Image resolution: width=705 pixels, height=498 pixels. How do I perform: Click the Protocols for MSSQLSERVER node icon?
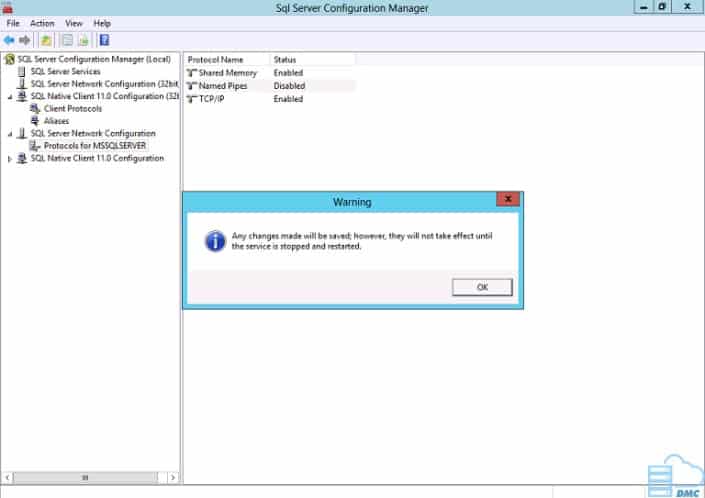coord(35,146)
